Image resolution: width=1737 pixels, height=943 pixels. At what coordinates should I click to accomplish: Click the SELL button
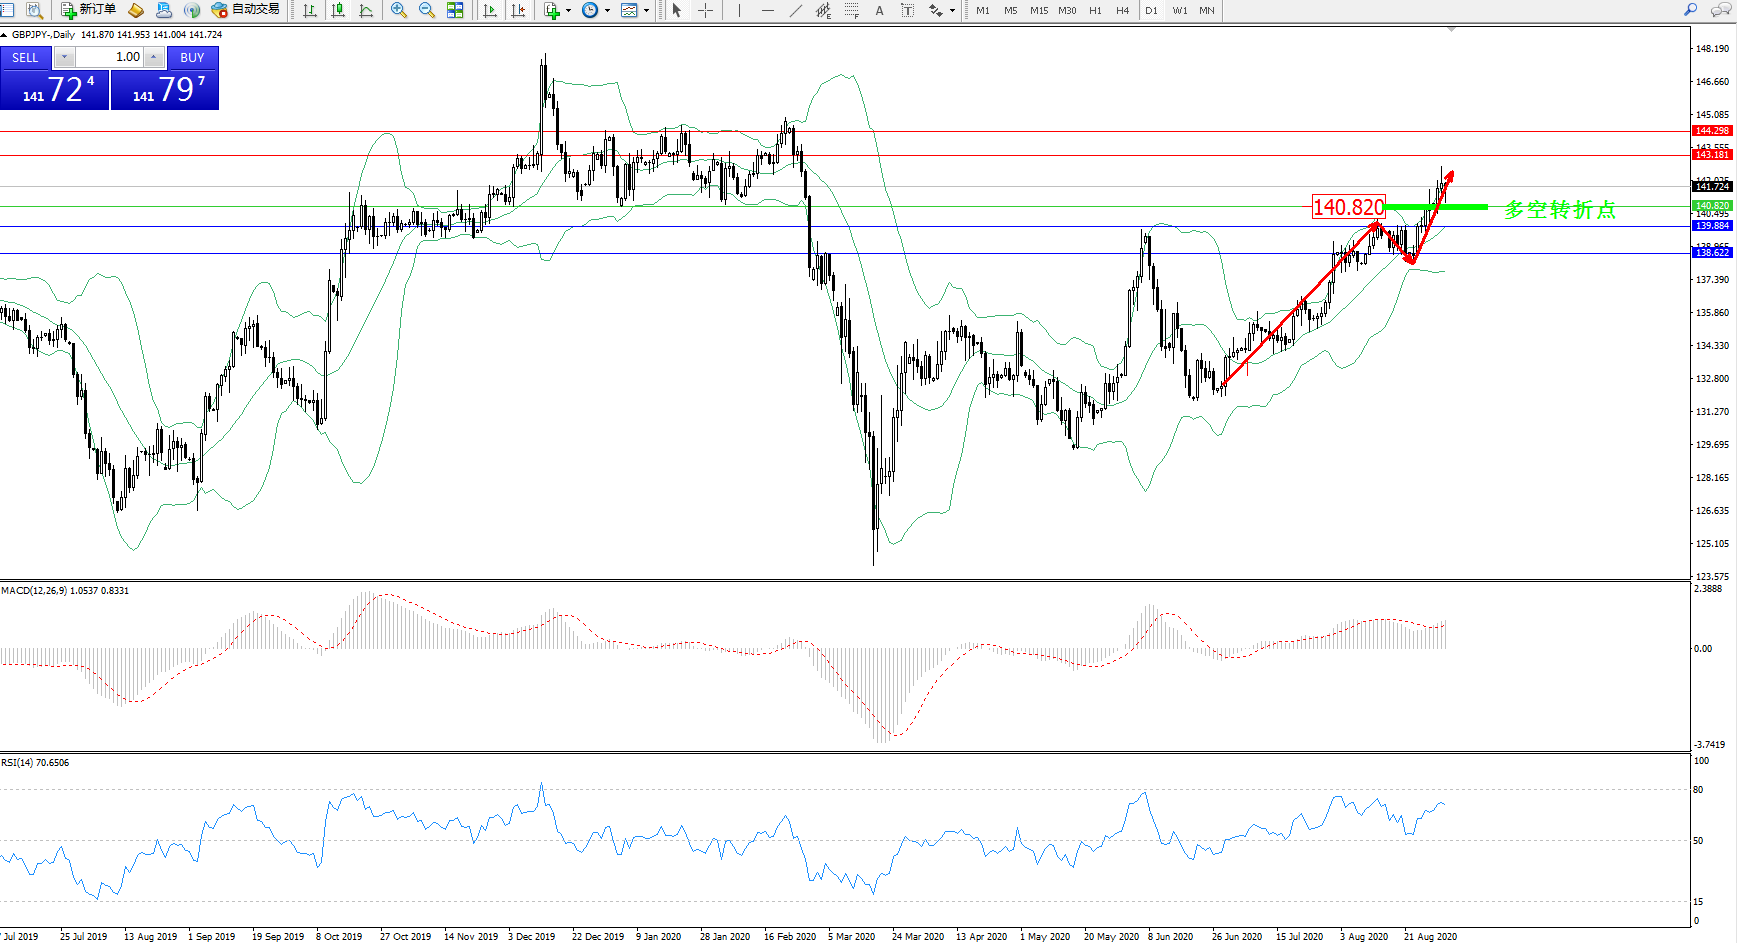(x=25, y=58)
